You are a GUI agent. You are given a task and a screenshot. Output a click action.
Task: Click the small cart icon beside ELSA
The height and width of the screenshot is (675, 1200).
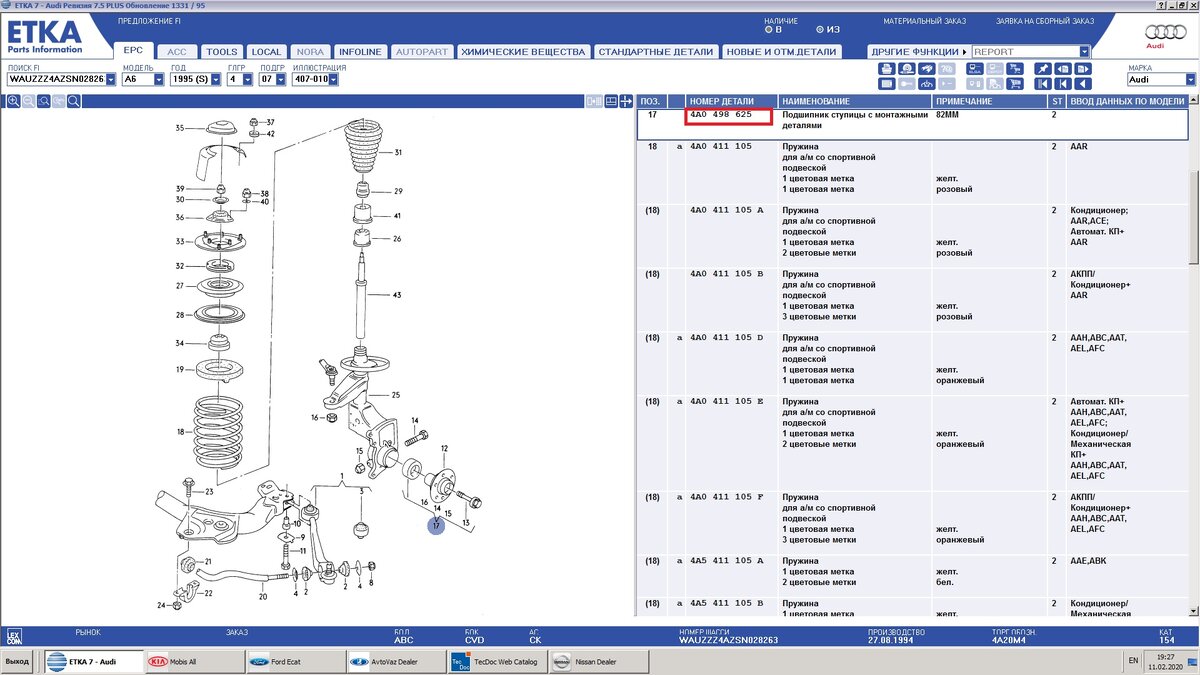click(x=1015, y=68)
